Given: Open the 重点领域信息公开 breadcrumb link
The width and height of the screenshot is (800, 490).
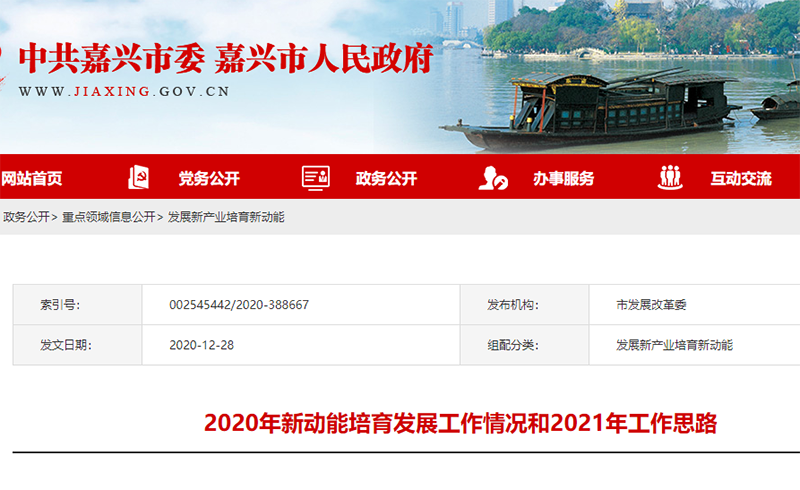Looking at the screenshot, I should 108,217.
